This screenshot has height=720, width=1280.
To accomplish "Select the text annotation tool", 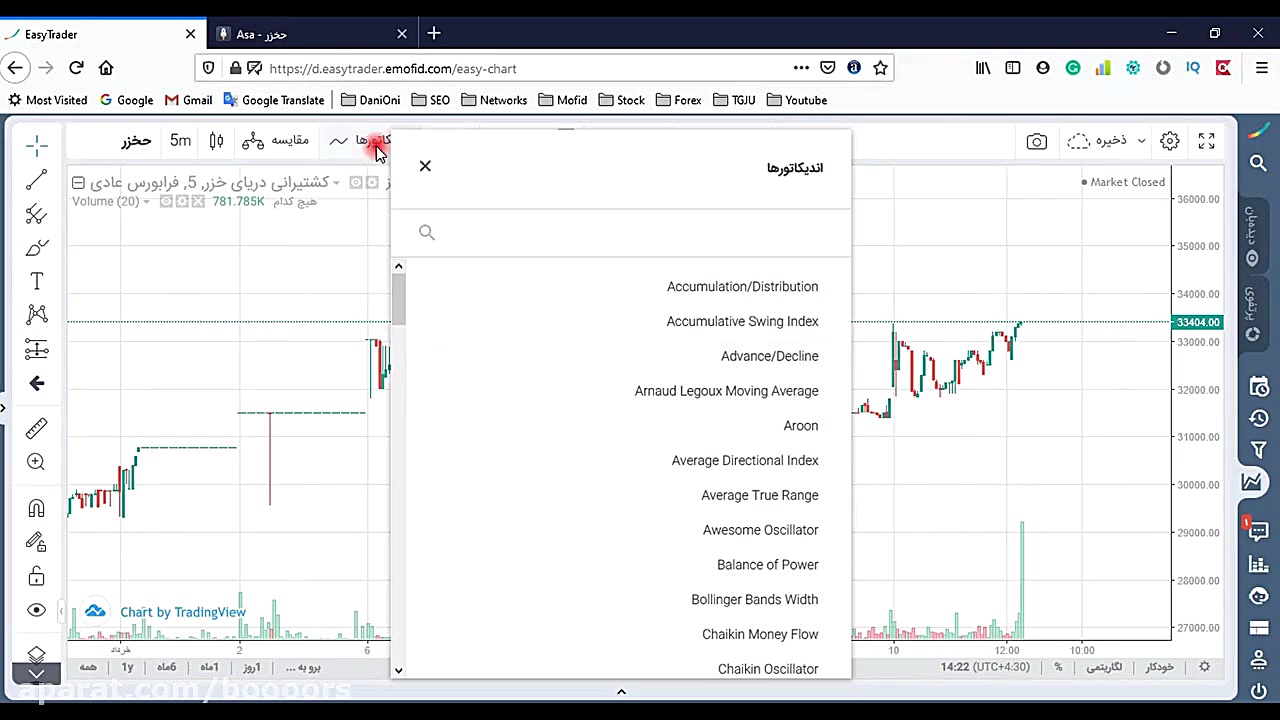I will (x=37, y=282).
